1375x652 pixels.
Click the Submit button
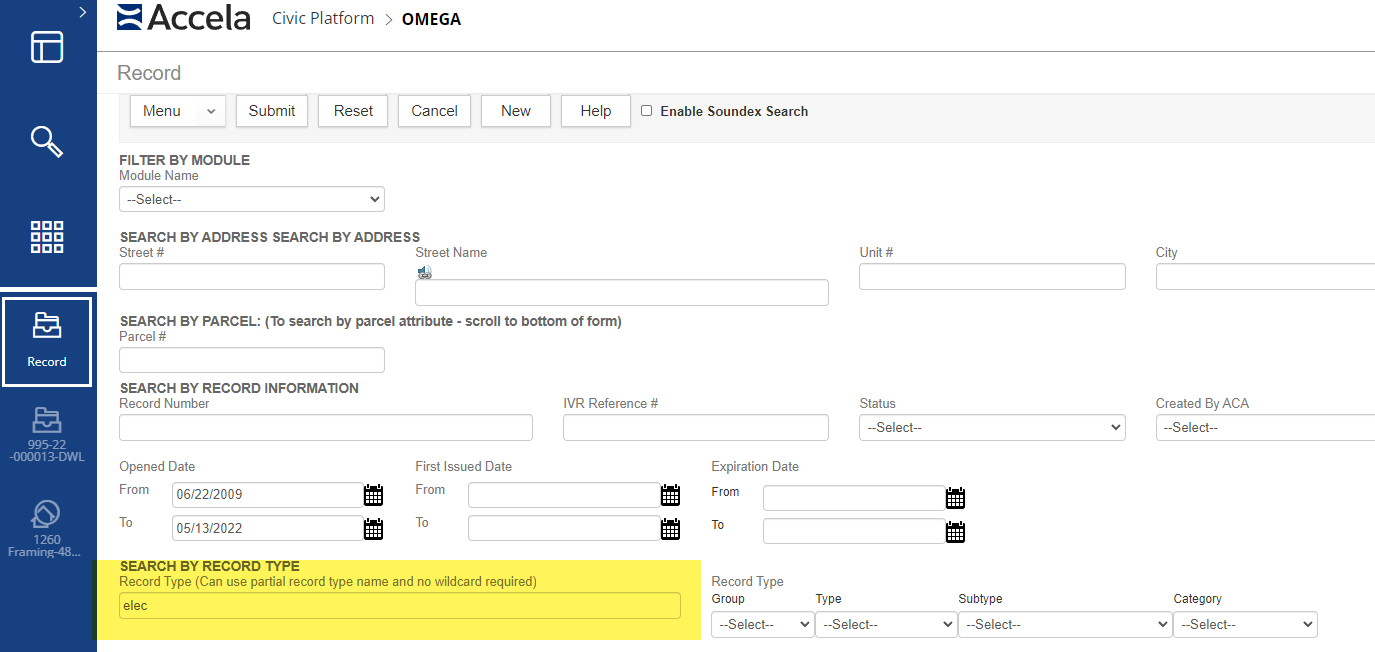(x=272, y=111)
